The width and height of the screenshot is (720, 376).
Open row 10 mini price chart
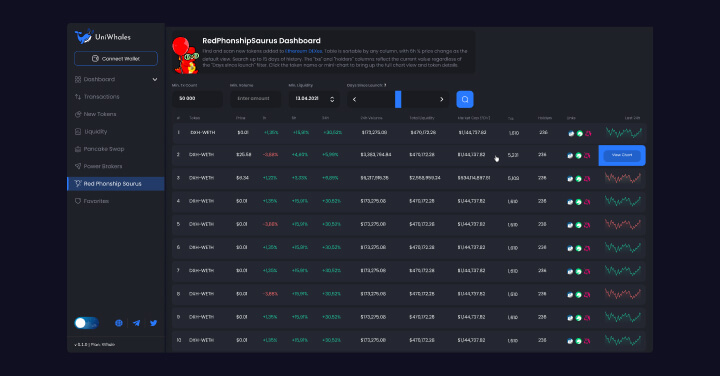pyautogui.click(x=624, y=340)
